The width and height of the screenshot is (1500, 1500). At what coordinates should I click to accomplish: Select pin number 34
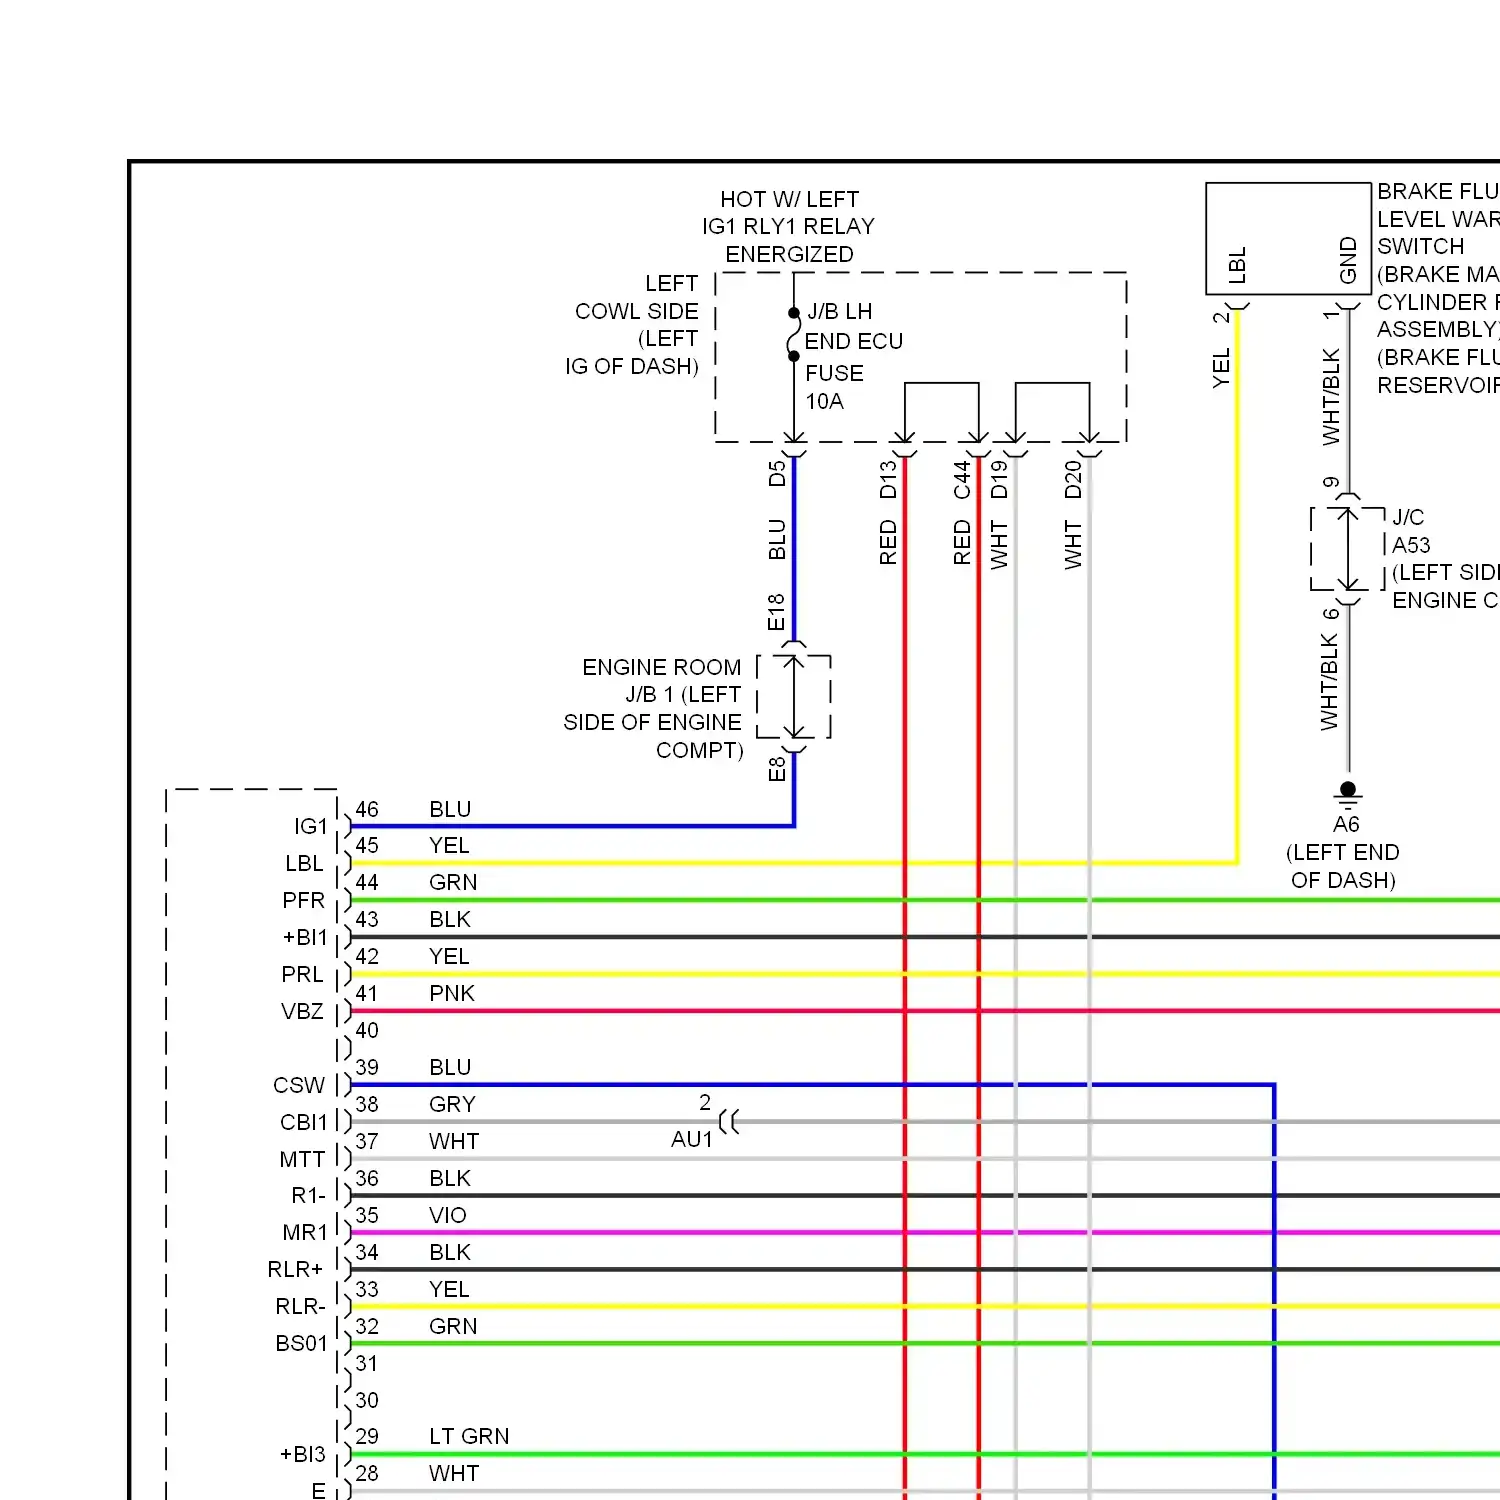coord(367,1252)
